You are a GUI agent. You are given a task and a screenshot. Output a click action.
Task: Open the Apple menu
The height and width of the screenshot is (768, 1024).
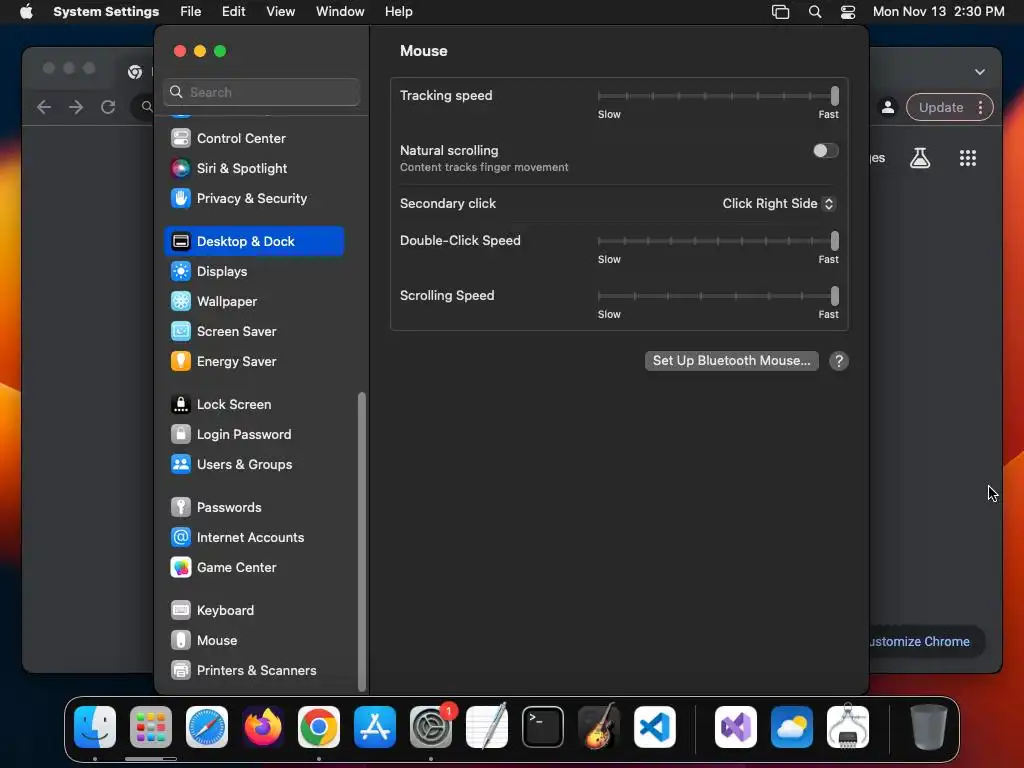26,12
